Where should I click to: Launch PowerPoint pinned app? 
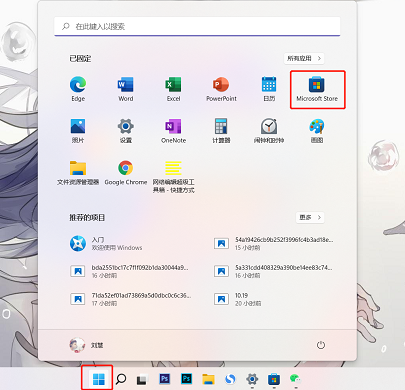coord(221,89)
